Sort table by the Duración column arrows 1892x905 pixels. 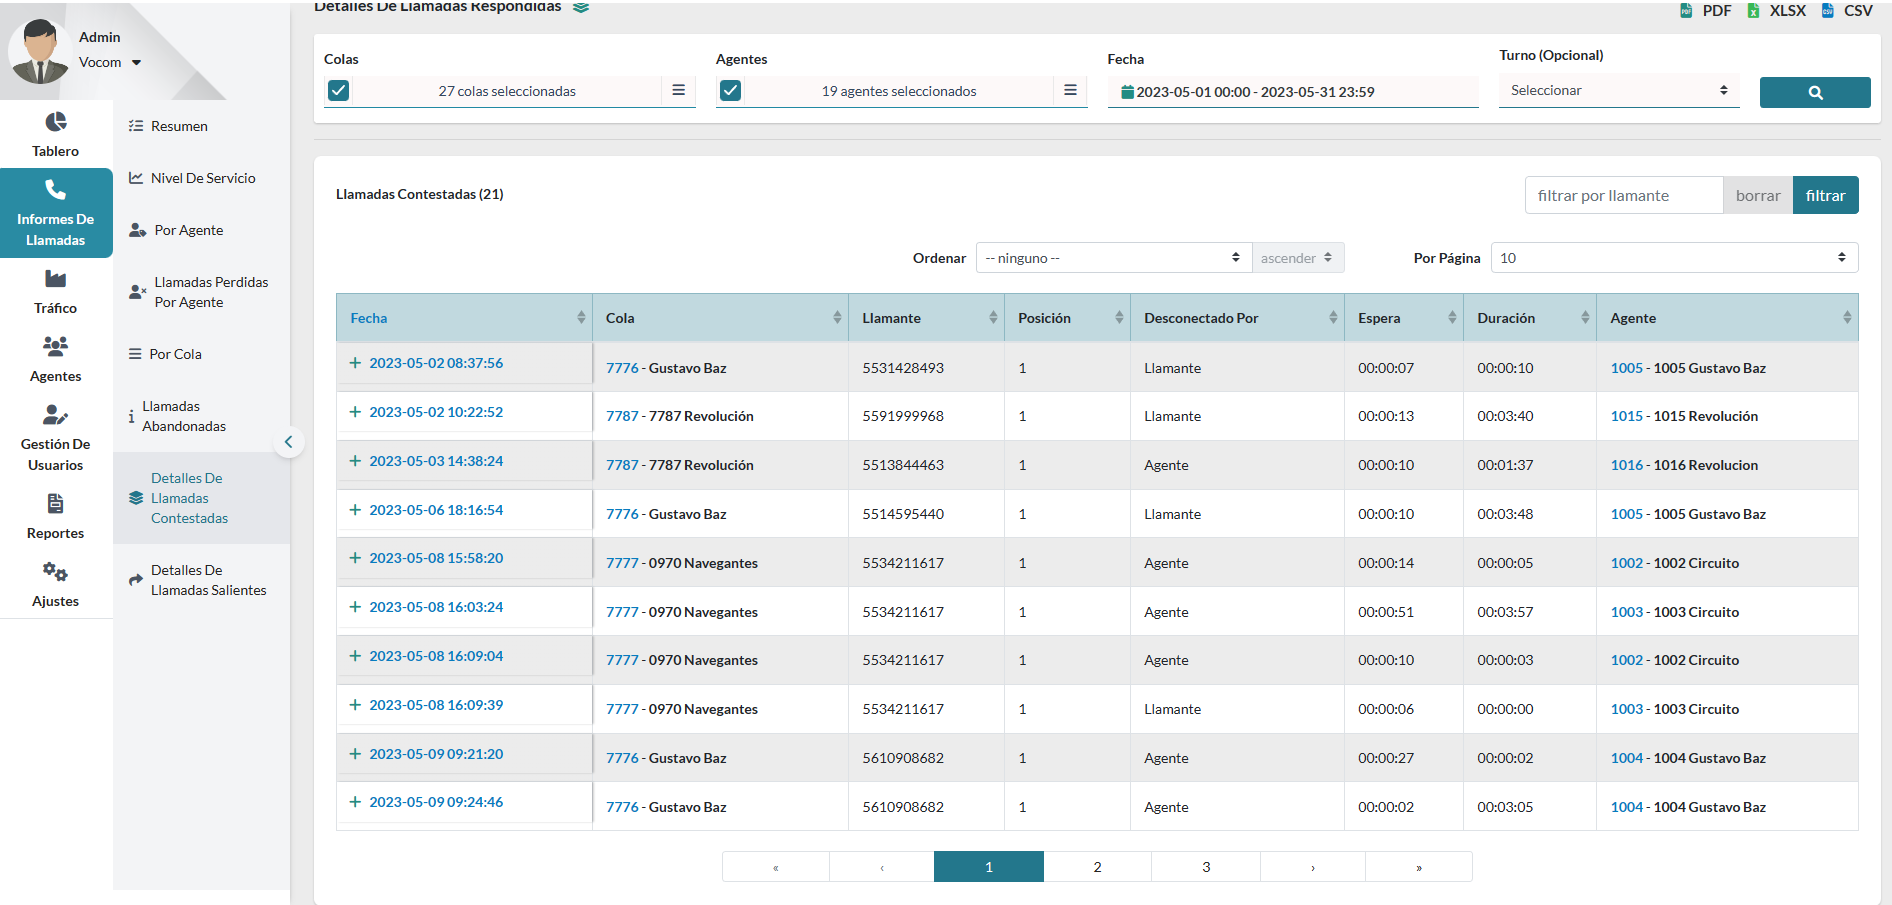point(1585,318)
